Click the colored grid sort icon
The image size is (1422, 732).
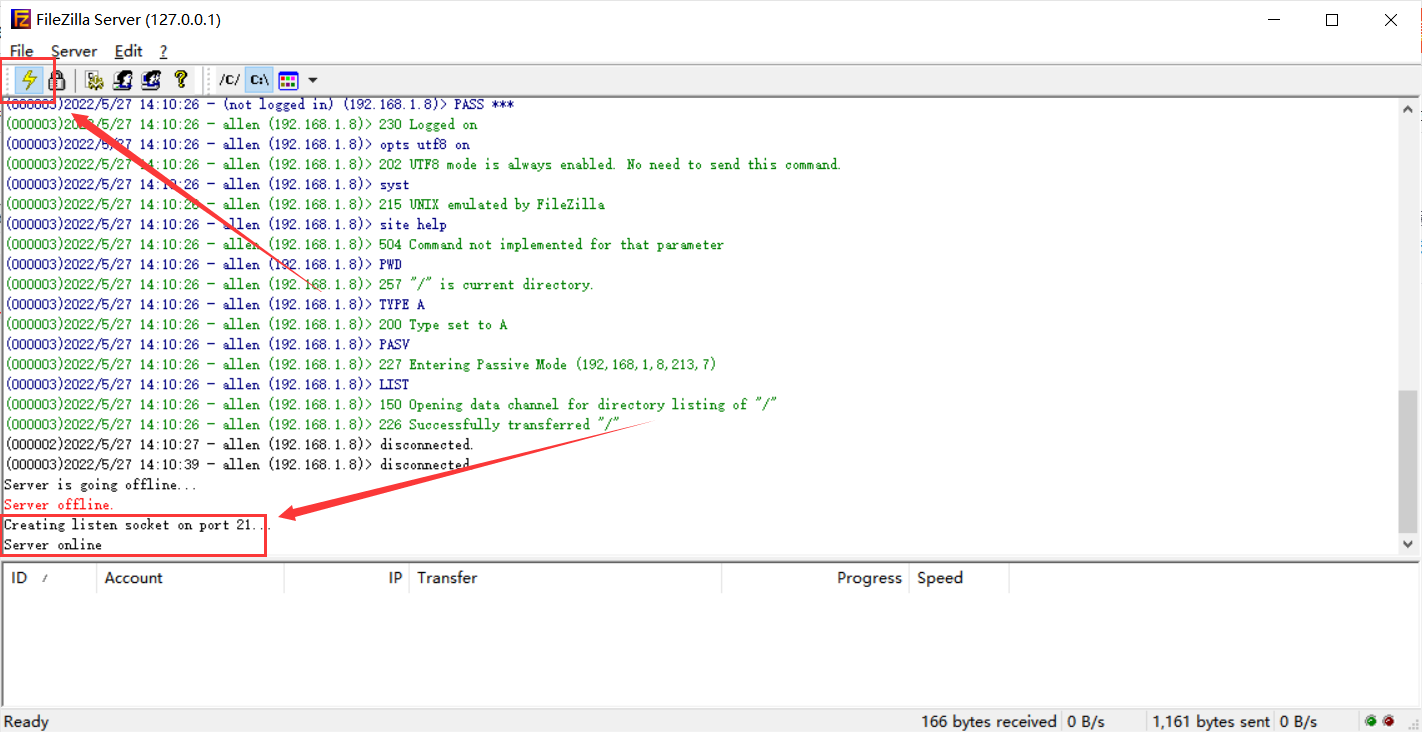(288, 80)
